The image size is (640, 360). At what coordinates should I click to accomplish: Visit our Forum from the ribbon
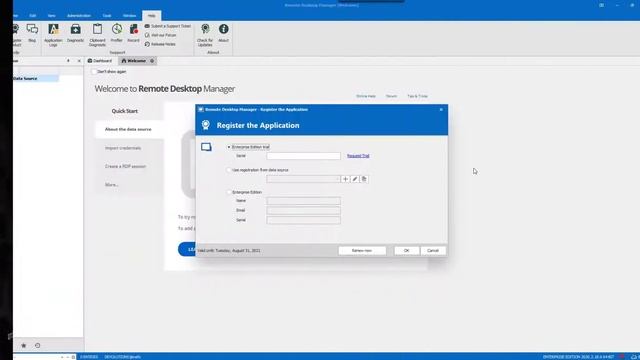tap(160, 35)
